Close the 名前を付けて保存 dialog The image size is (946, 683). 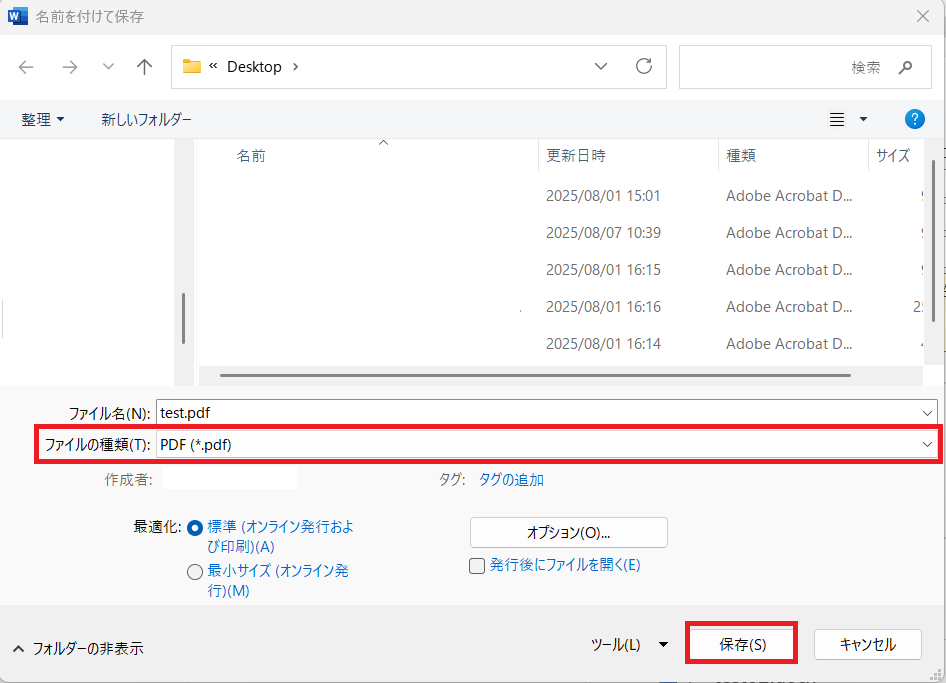923,16
